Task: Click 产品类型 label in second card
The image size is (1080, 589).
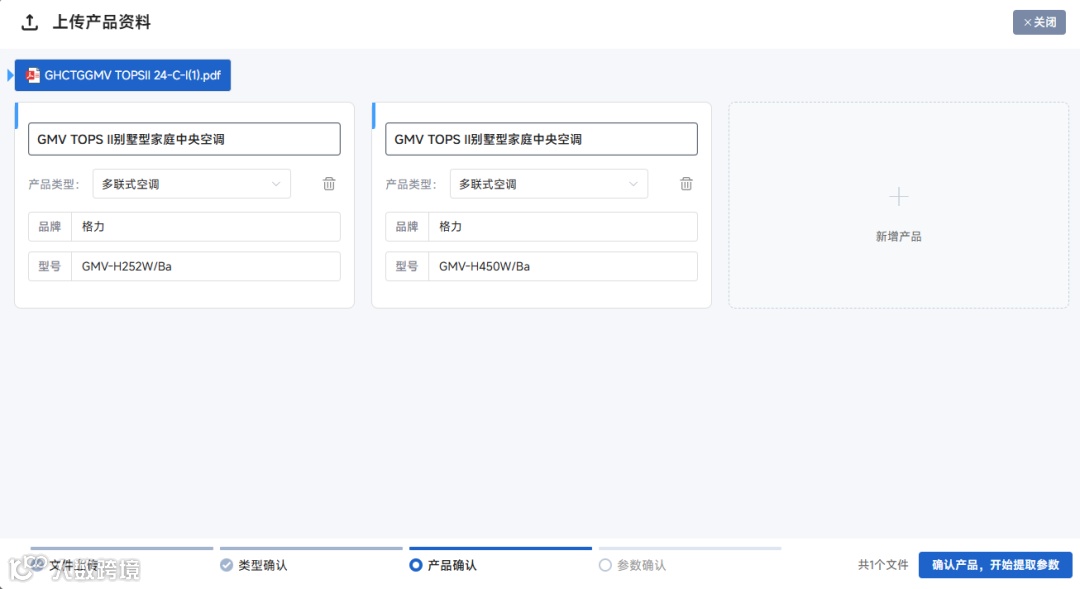Action: (411, 184)
